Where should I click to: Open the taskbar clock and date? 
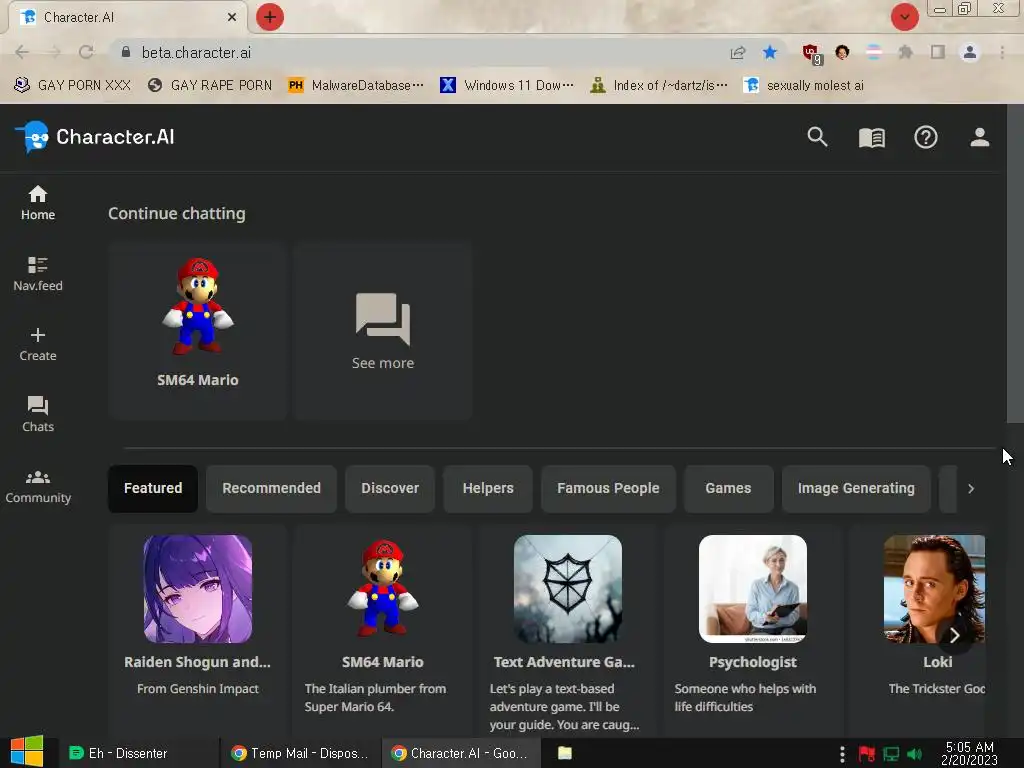click(x=969, y=753)
